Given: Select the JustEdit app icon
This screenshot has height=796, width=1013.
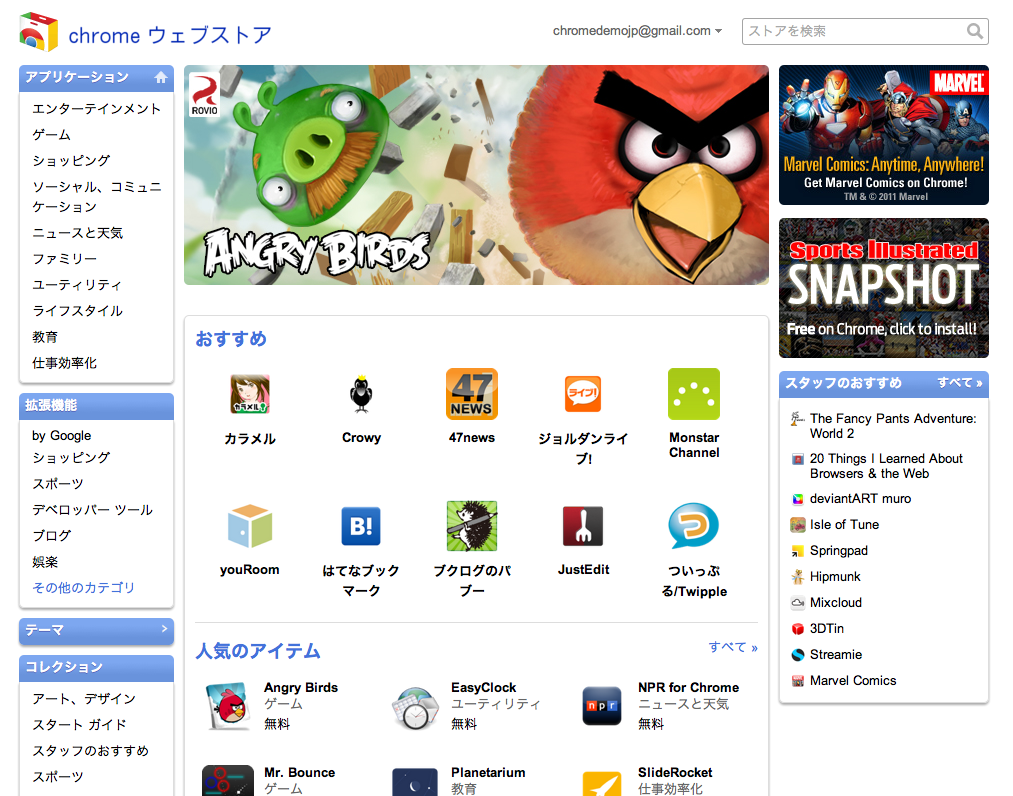Looking at the screenshot, I should (582, 526).
